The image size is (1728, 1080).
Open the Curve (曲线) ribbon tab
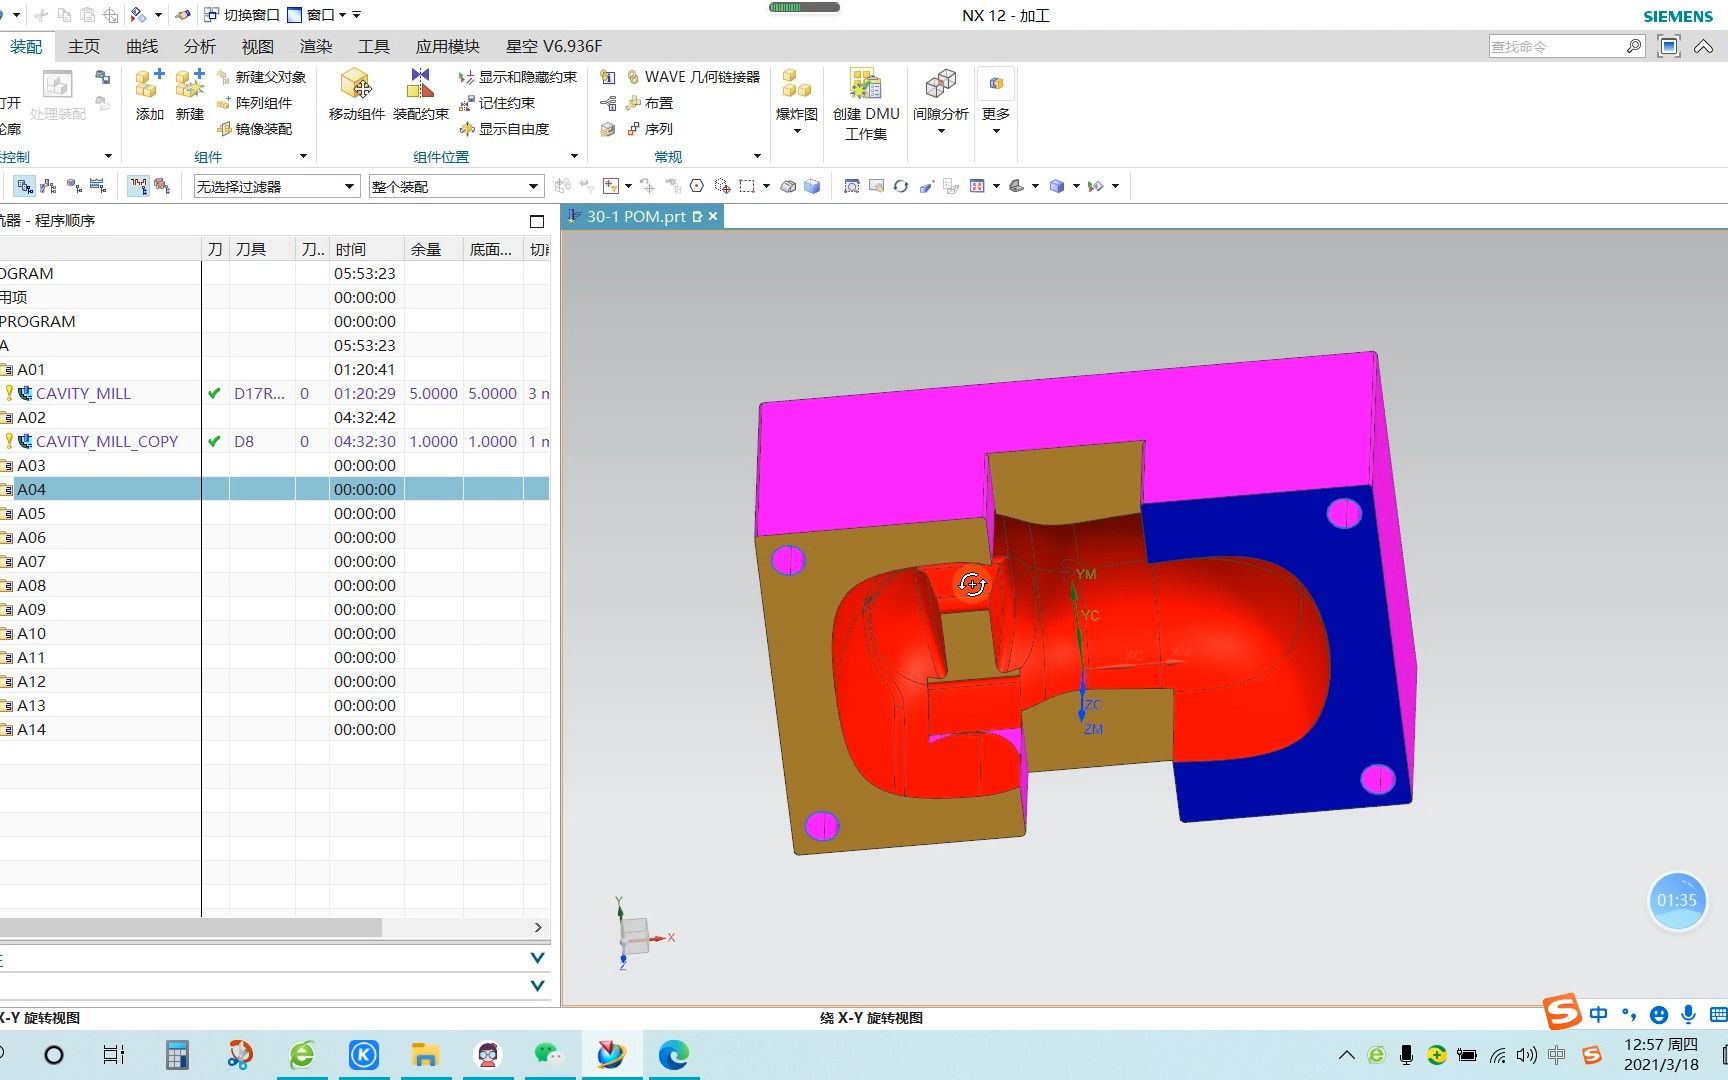click(142, 46)
